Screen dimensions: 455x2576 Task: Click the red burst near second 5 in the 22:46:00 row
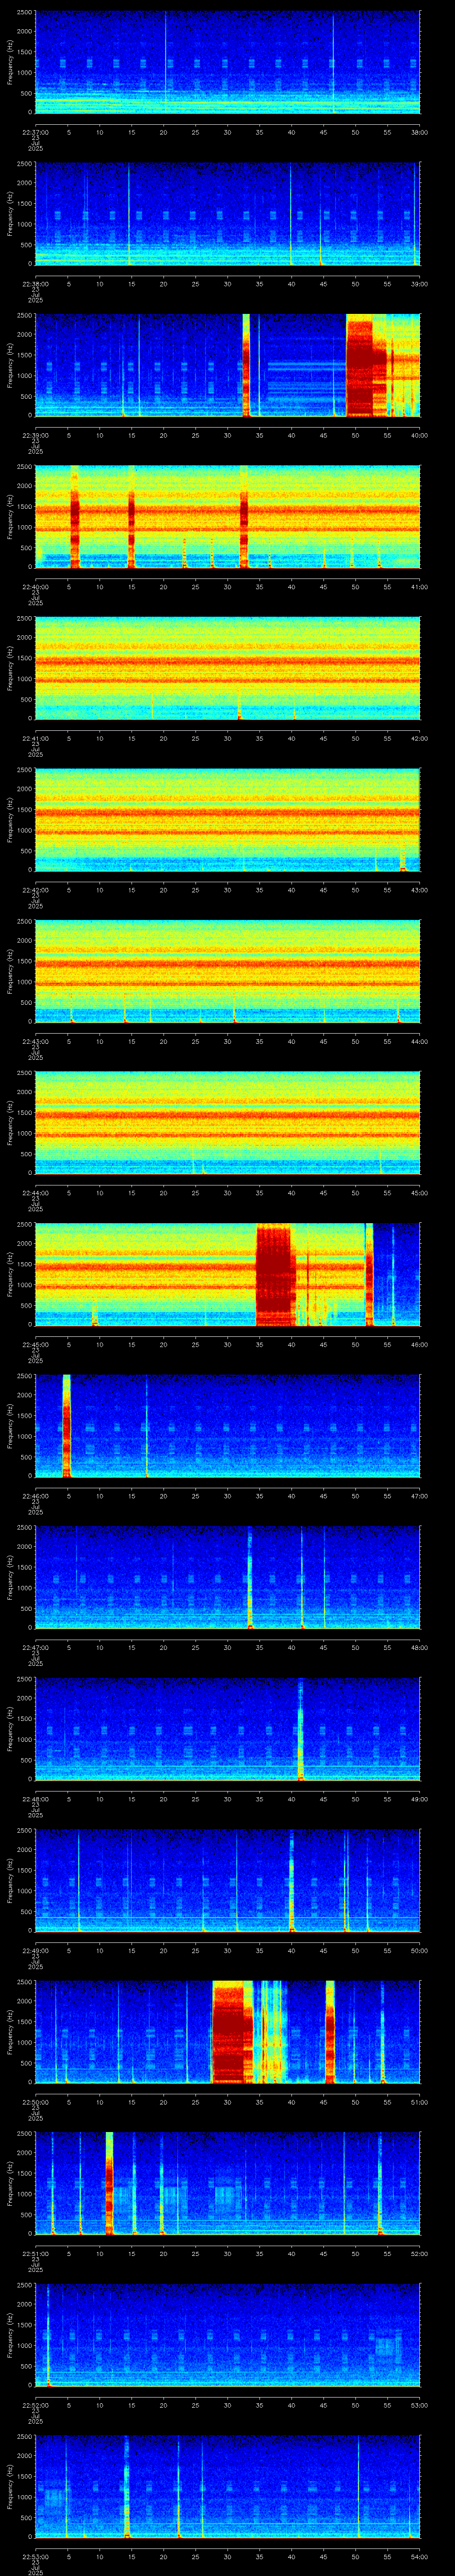tap(67, 1427)
